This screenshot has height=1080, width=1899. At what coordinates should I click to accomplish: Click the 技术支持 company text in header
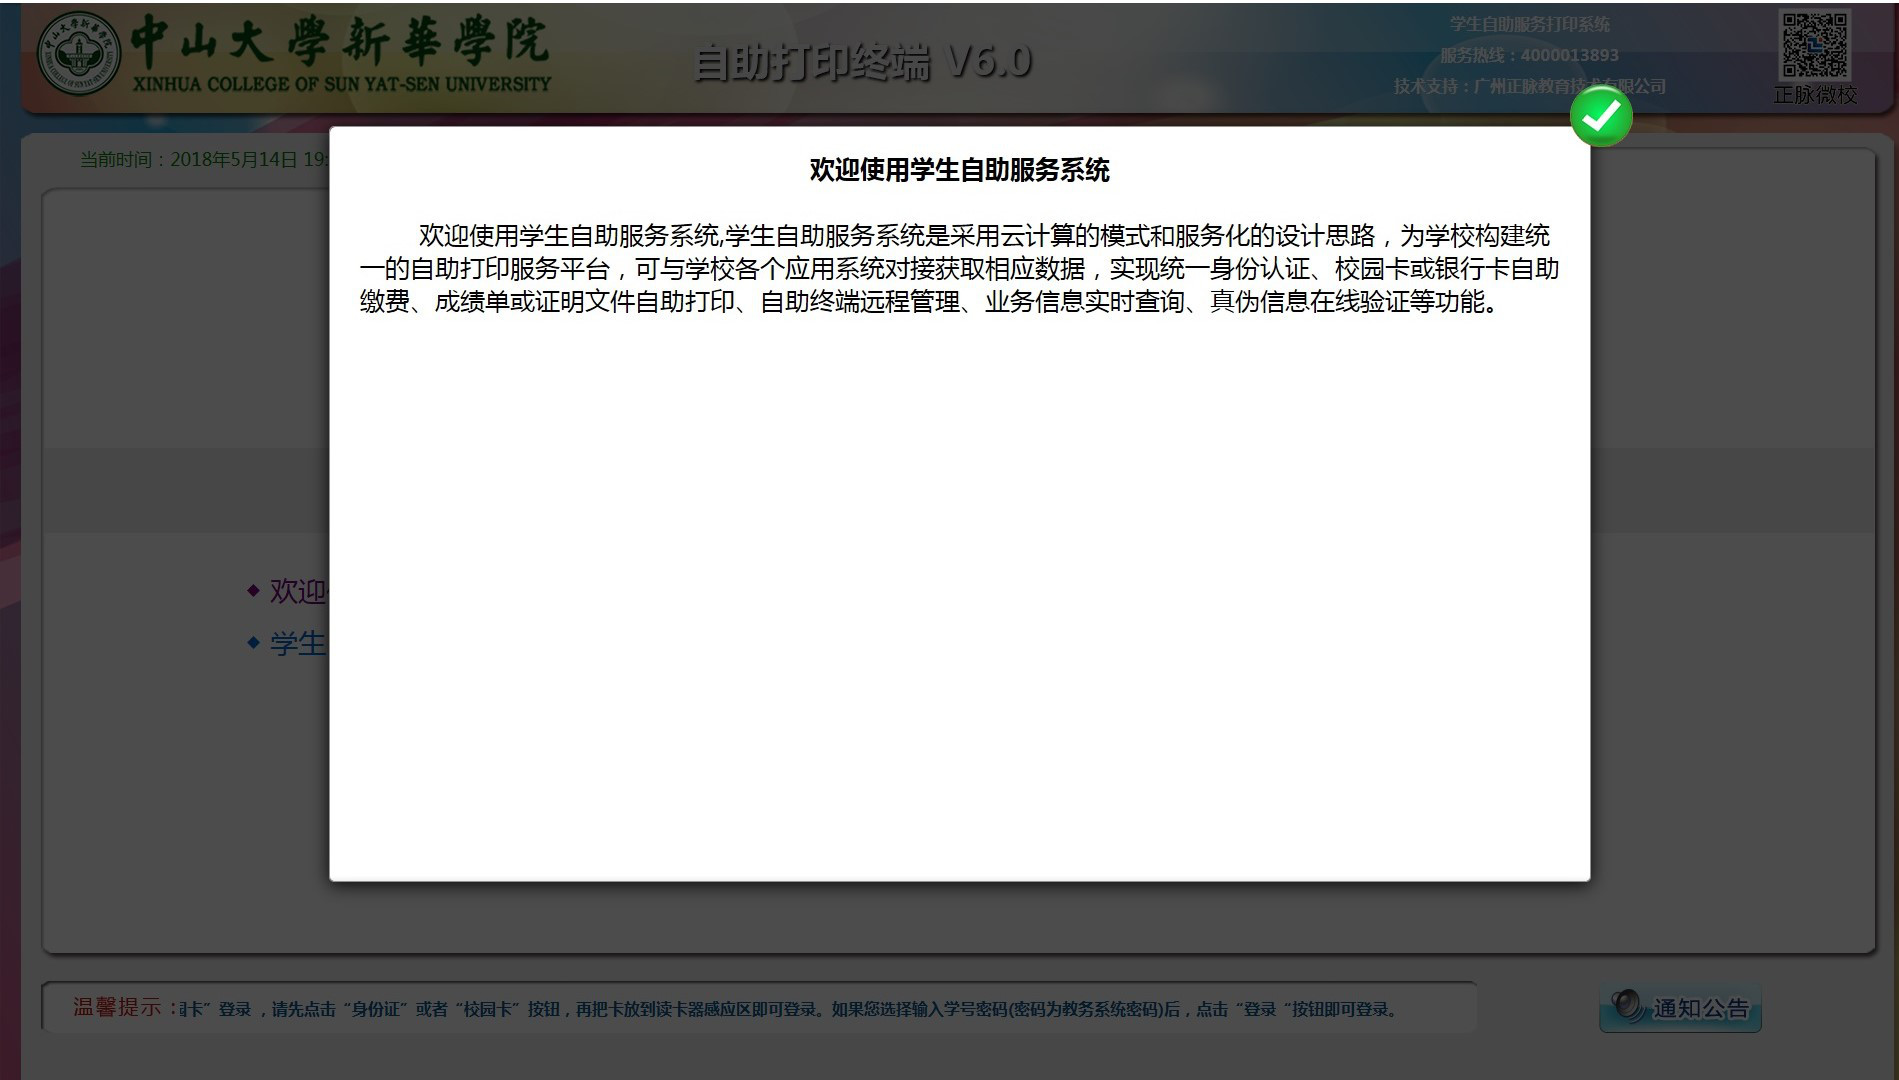click(x=1528, y=86)
